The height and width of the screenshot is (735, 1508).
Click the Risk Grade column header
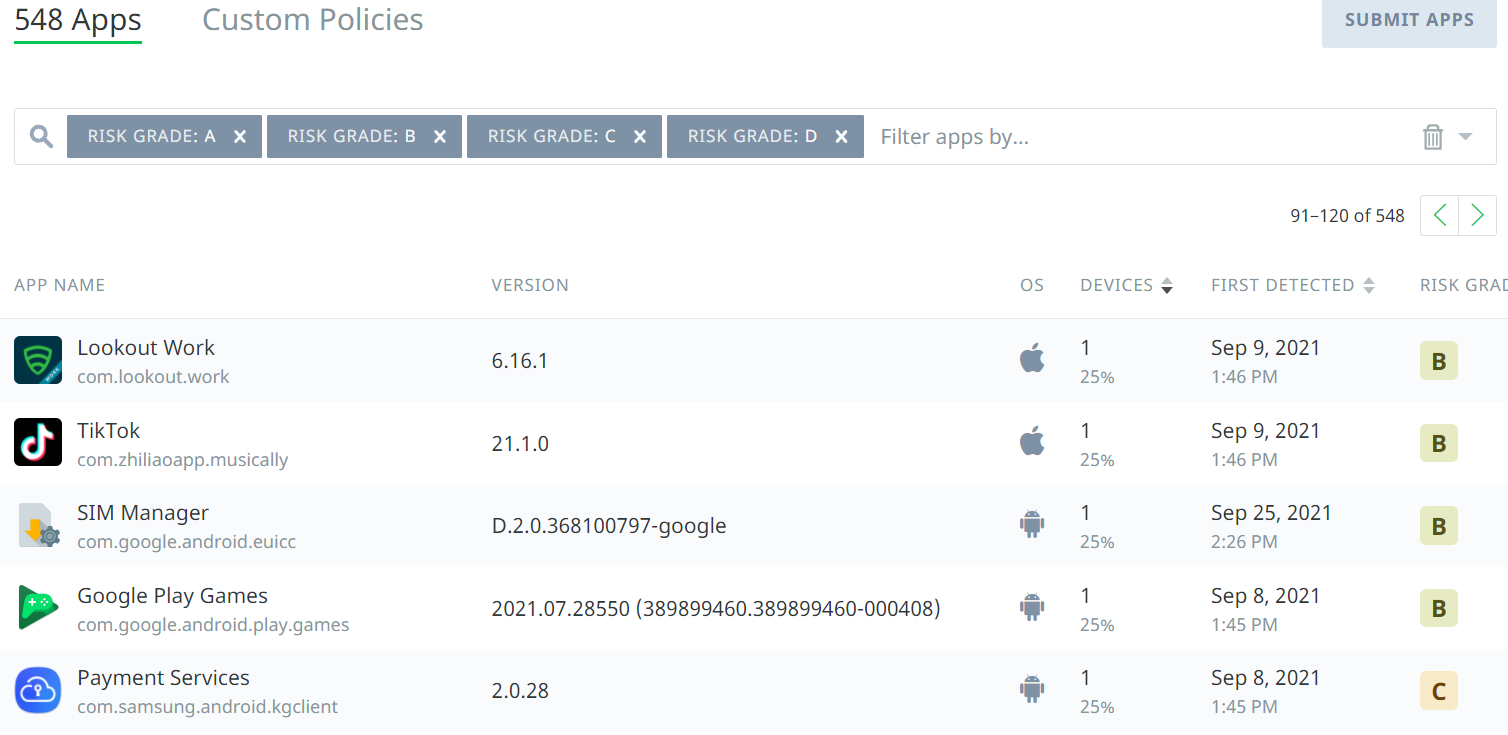click(1464, 285)
